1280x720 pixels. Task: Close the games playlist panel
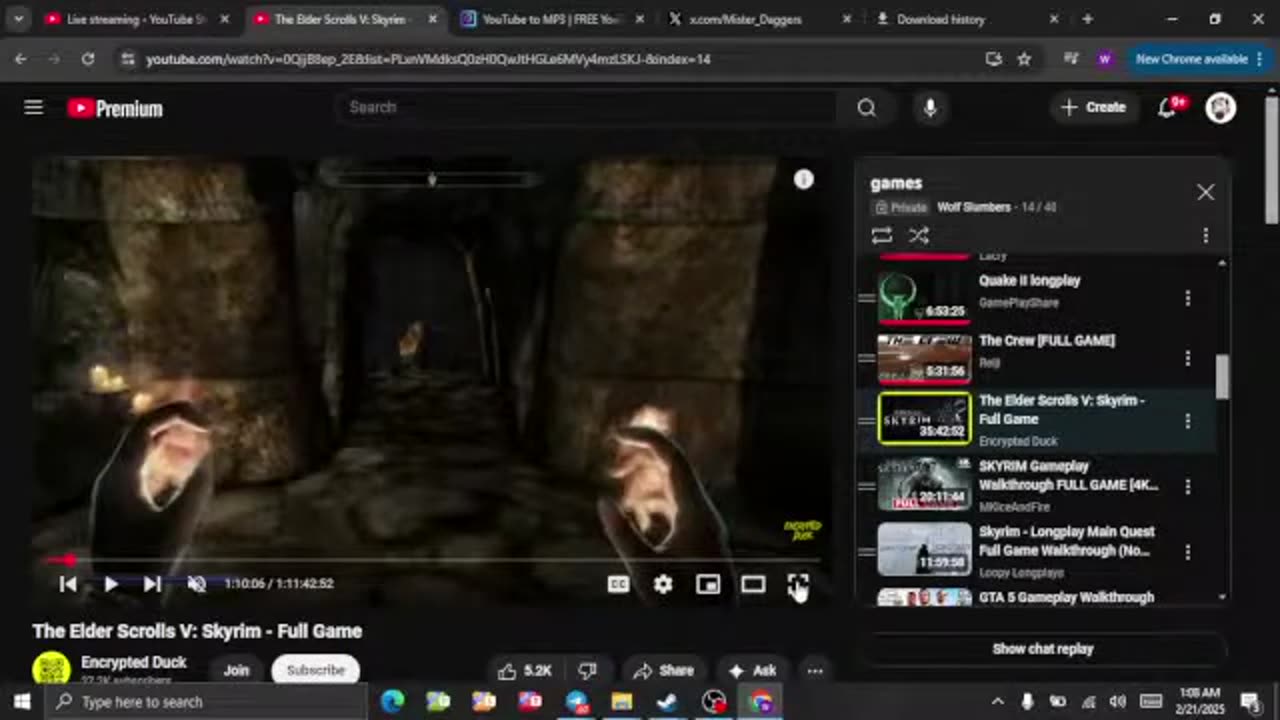point(1206,192)
